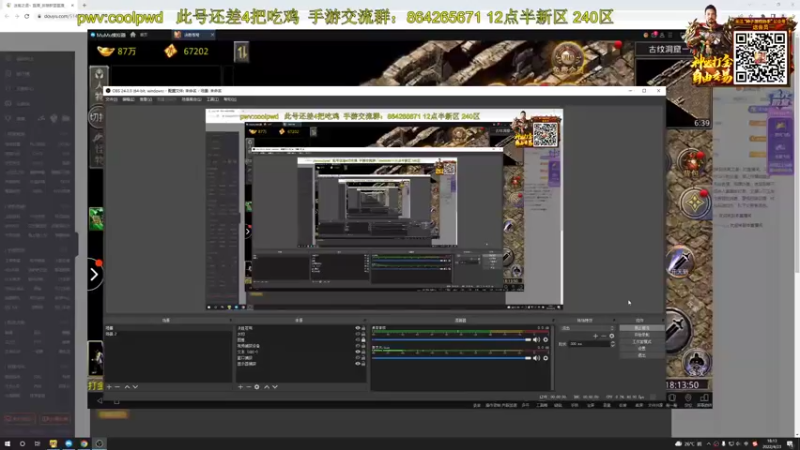This screenshot has height=450, width=800.
Task: Click the transition duration stepper arrows
Action: 613,344
